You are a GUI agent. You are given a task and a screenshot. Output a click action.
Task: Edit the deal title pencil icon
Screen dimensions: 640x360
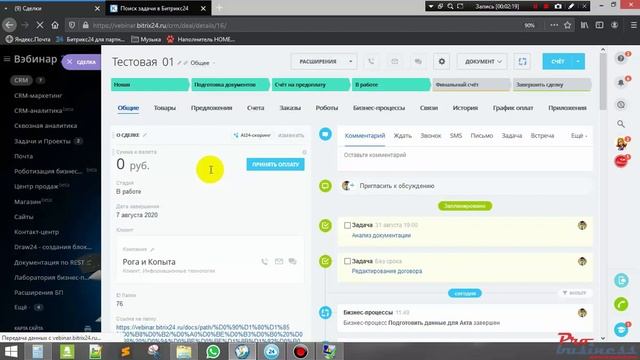179,63
